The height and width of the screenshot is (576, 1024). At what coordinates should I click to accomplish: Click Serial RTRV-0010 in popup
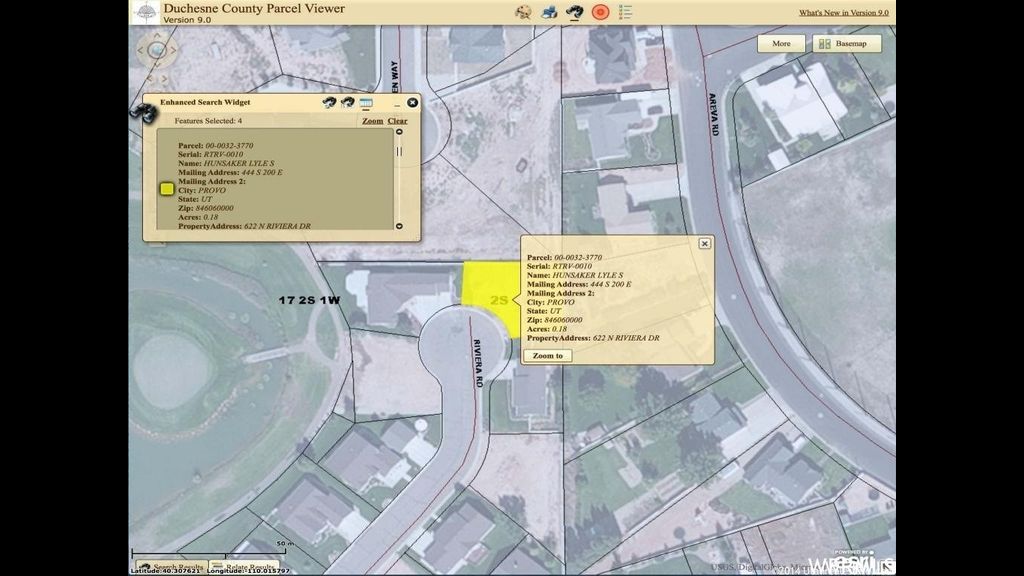[559, 266]
